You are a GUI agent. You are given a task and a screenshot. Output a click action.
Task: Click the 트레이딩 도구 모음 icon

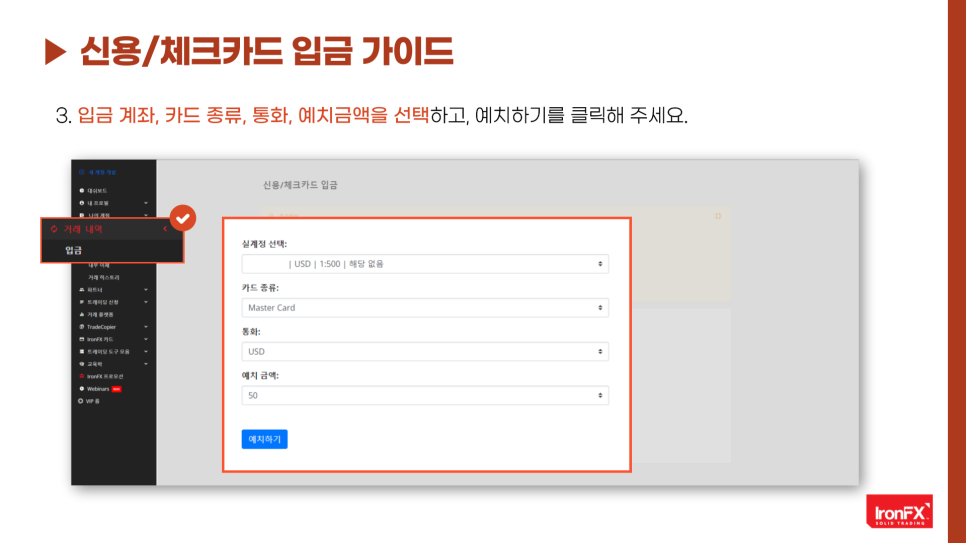pos(81,351)
